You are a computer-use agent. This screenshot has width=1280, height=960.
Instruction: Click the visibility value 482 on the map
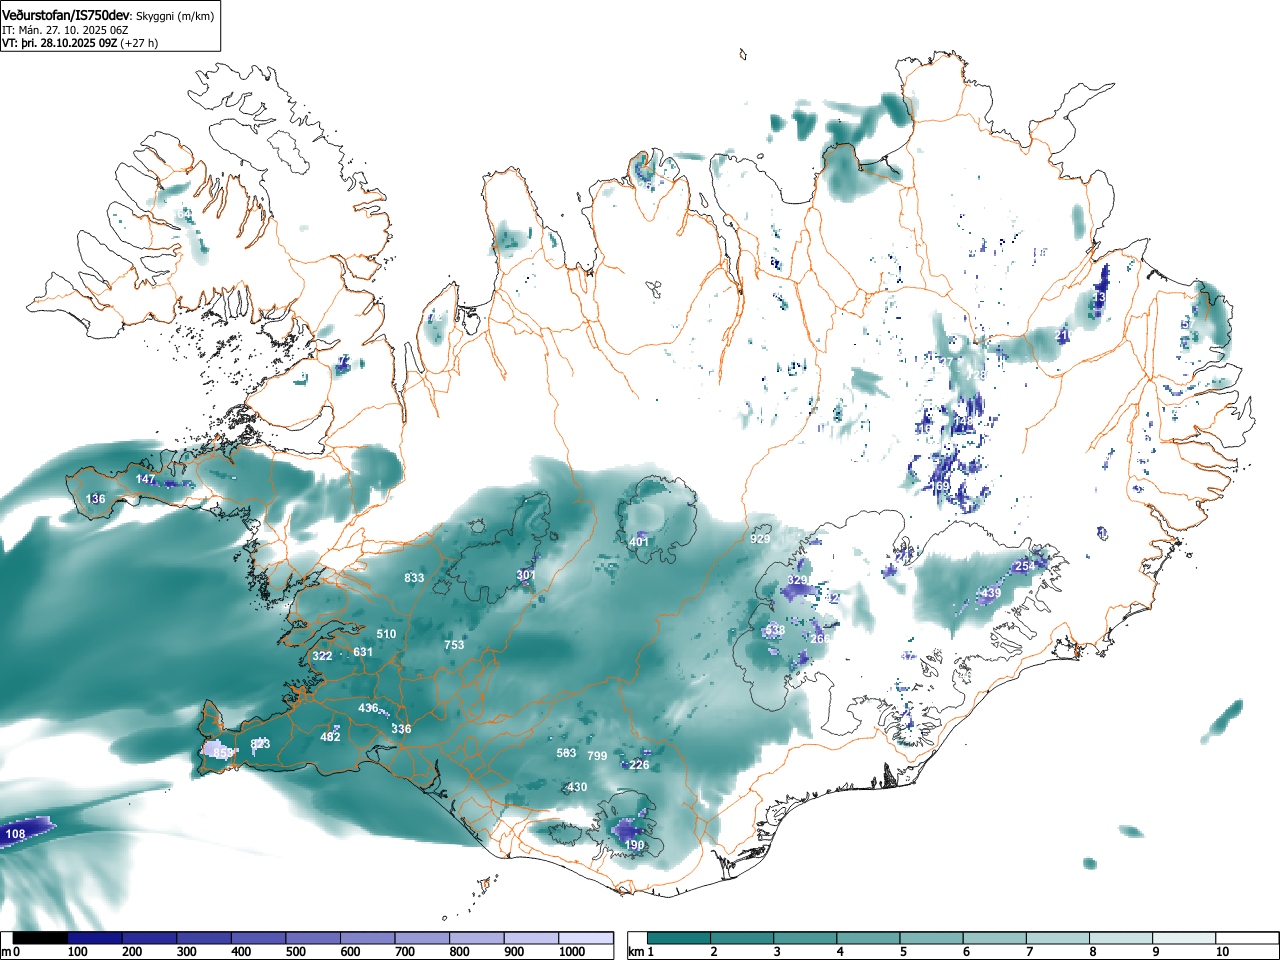pos(330,737)
